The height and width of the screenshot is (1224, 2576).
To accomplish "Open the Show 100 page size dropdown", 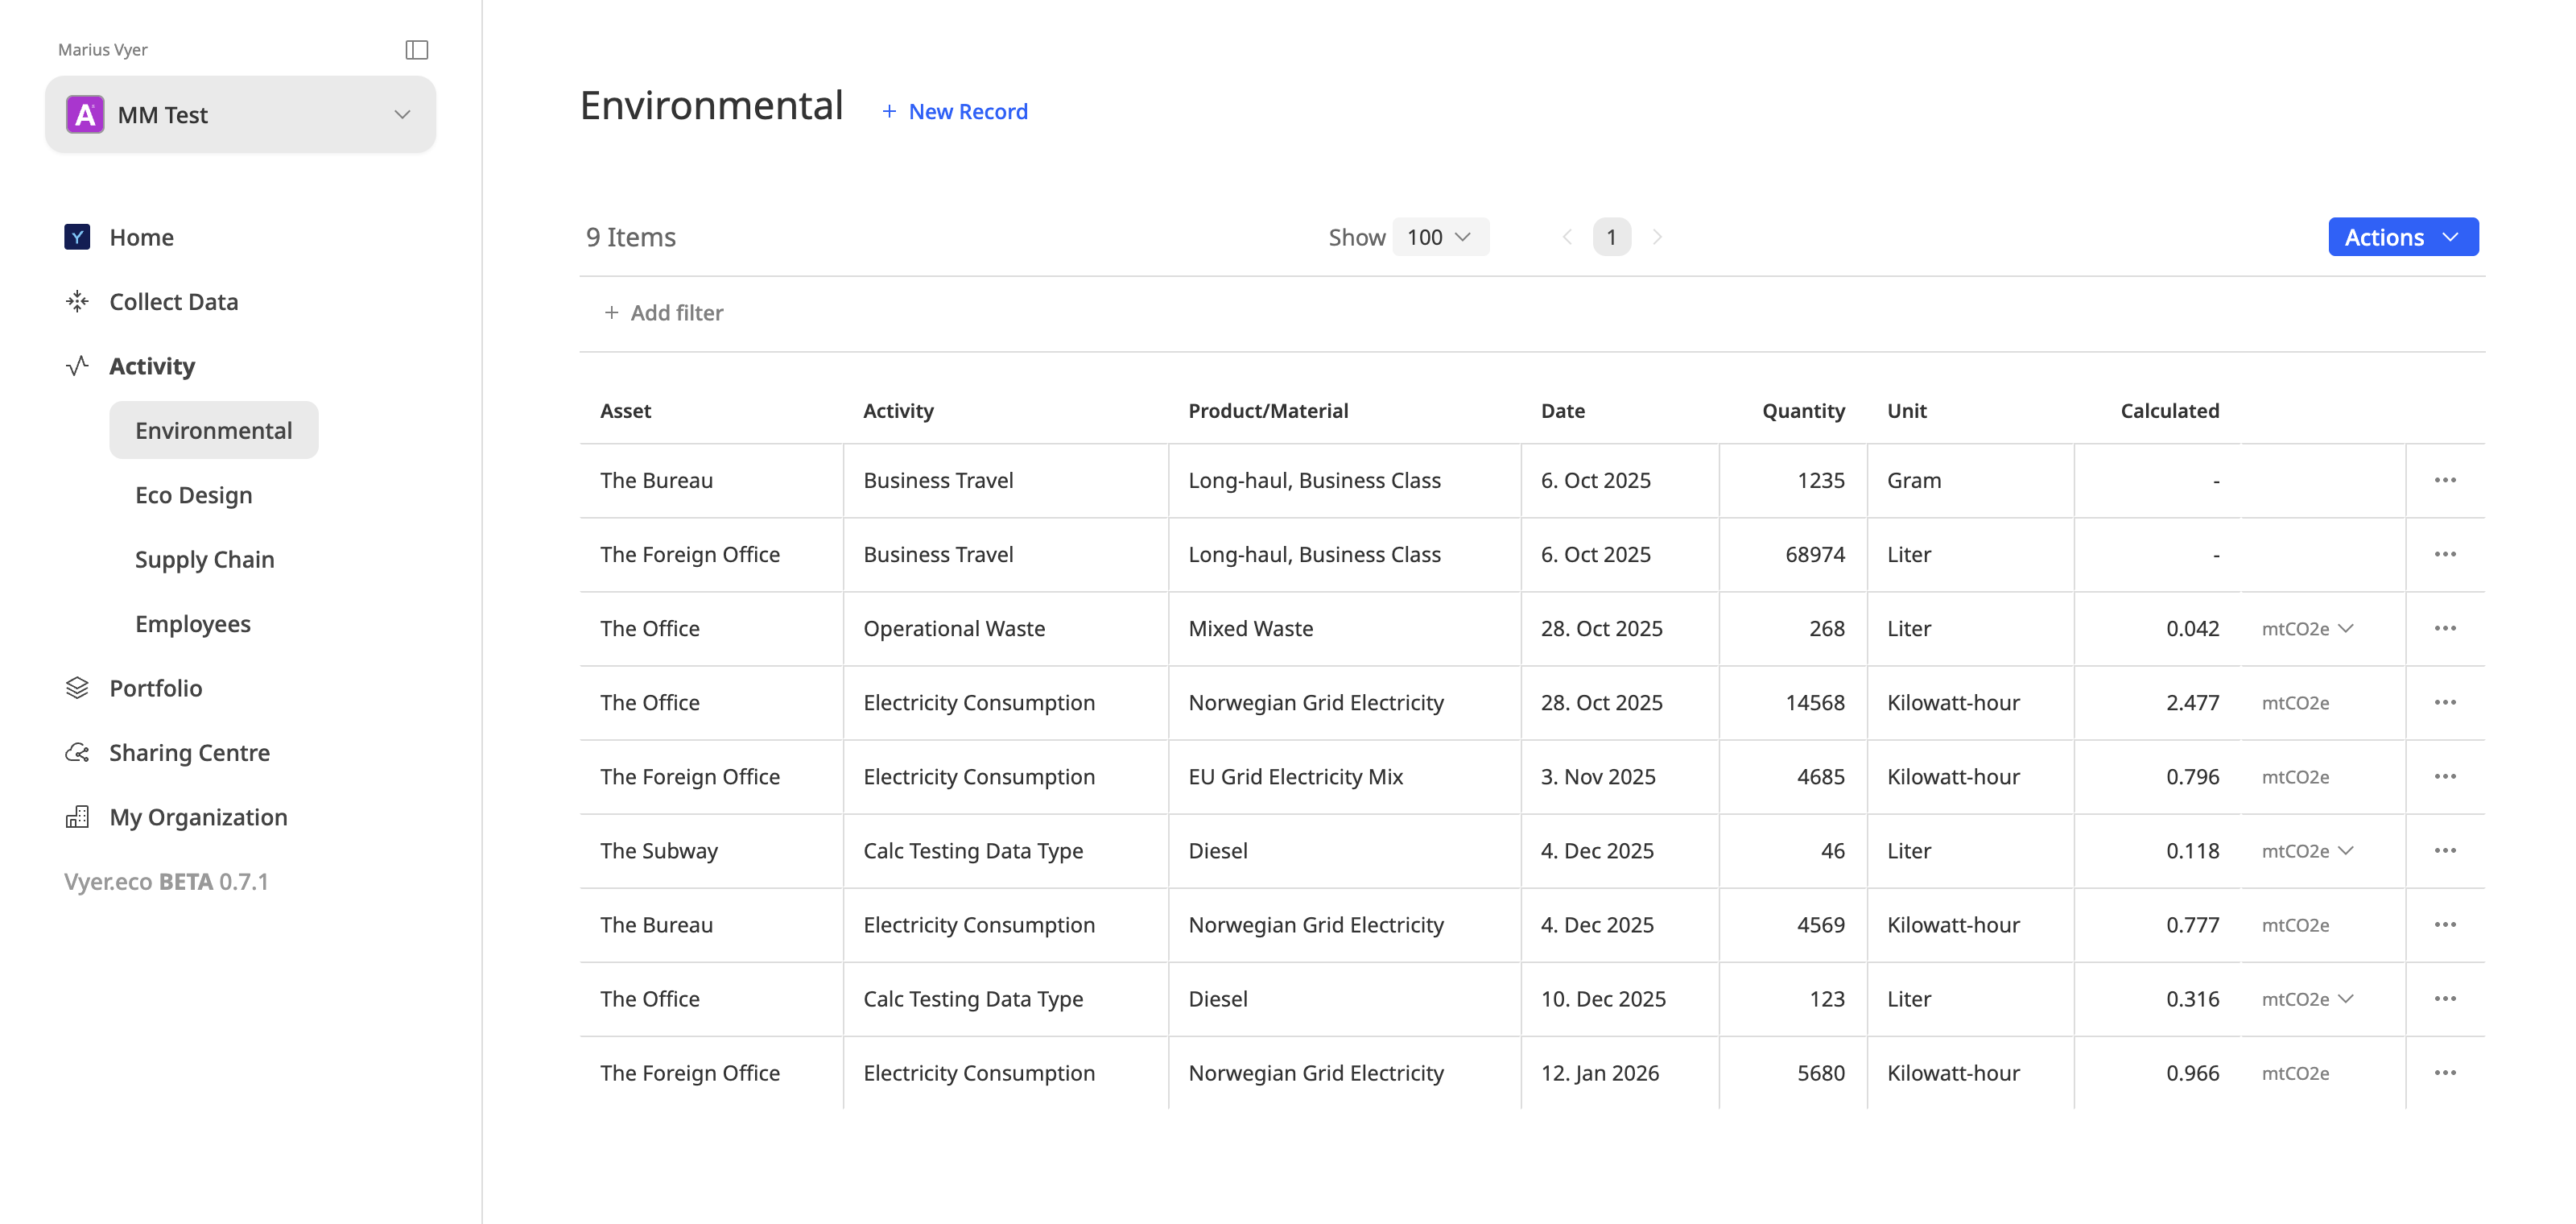I will 1439,237.
